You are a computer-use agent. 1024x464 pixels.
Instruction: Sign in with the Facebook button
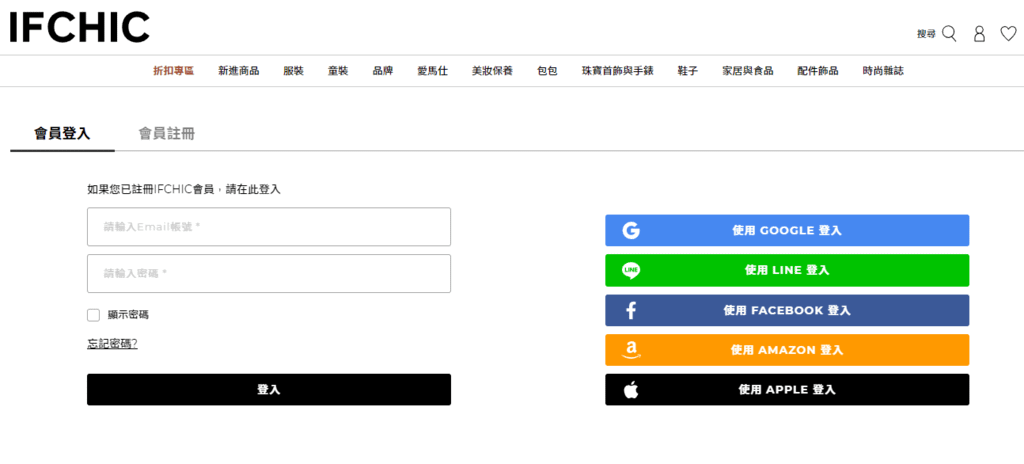point(787,310)
